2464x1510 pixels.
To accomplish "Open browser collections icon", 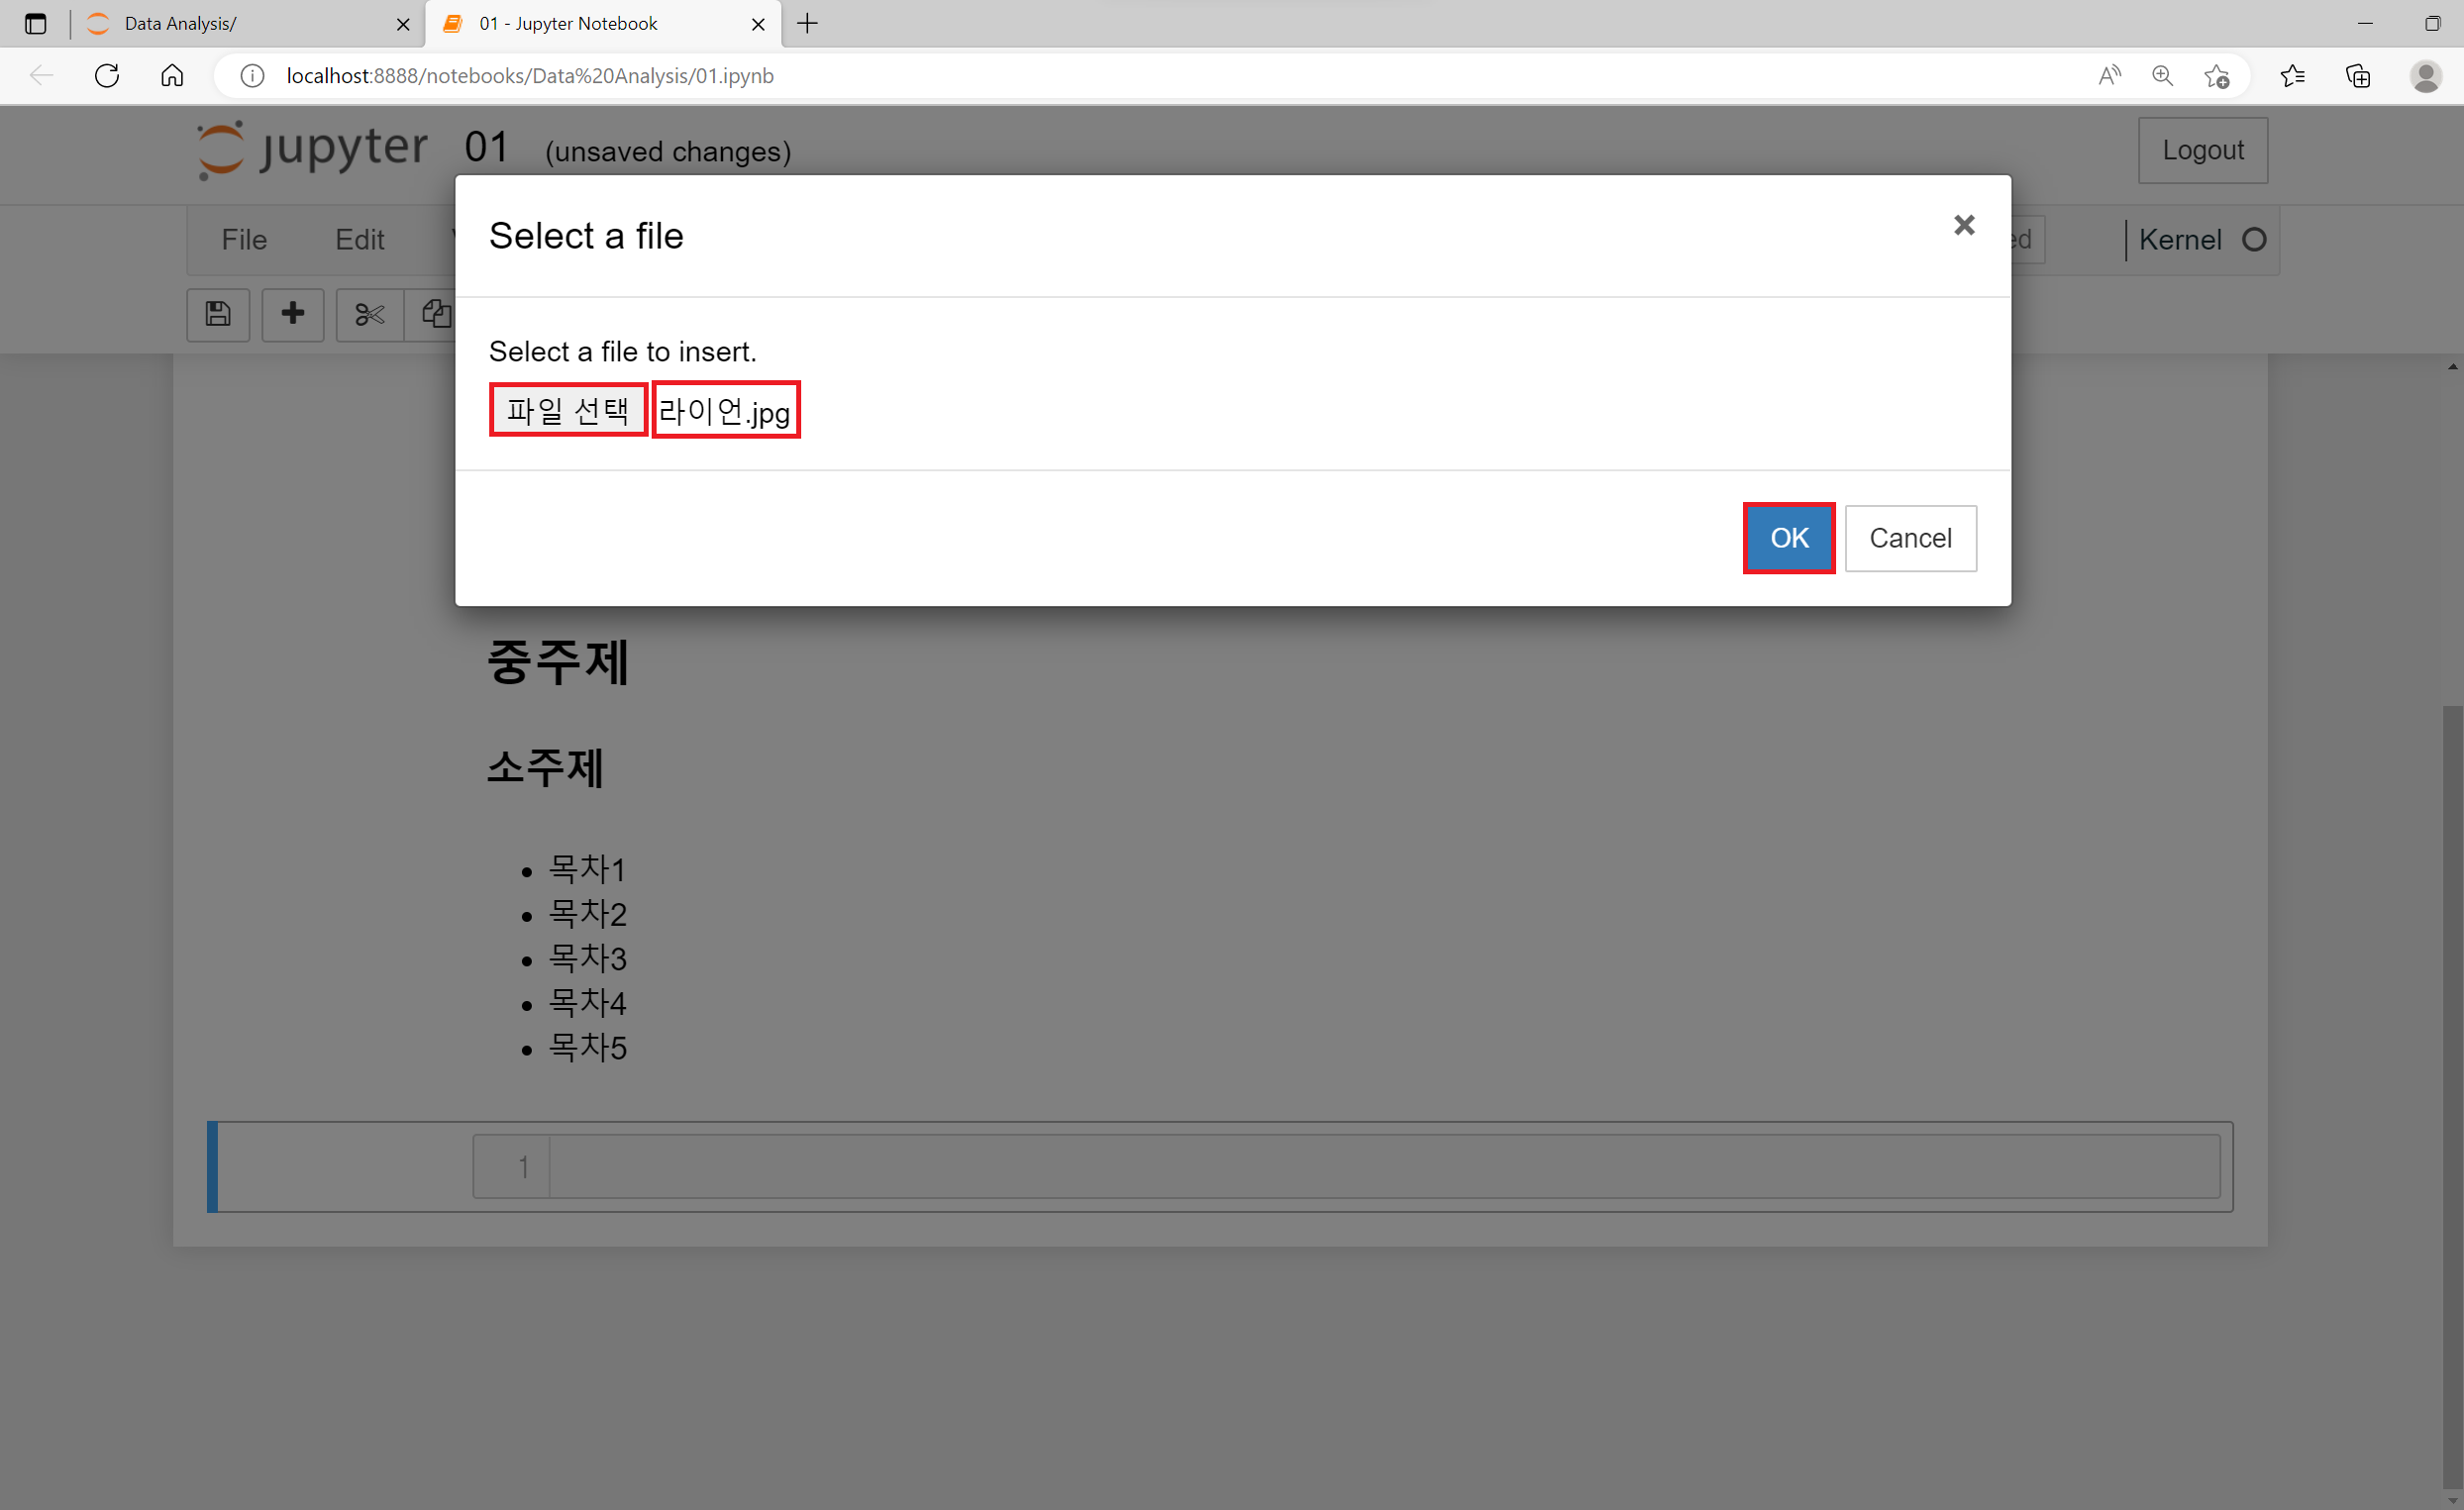I will (2358, 76).
